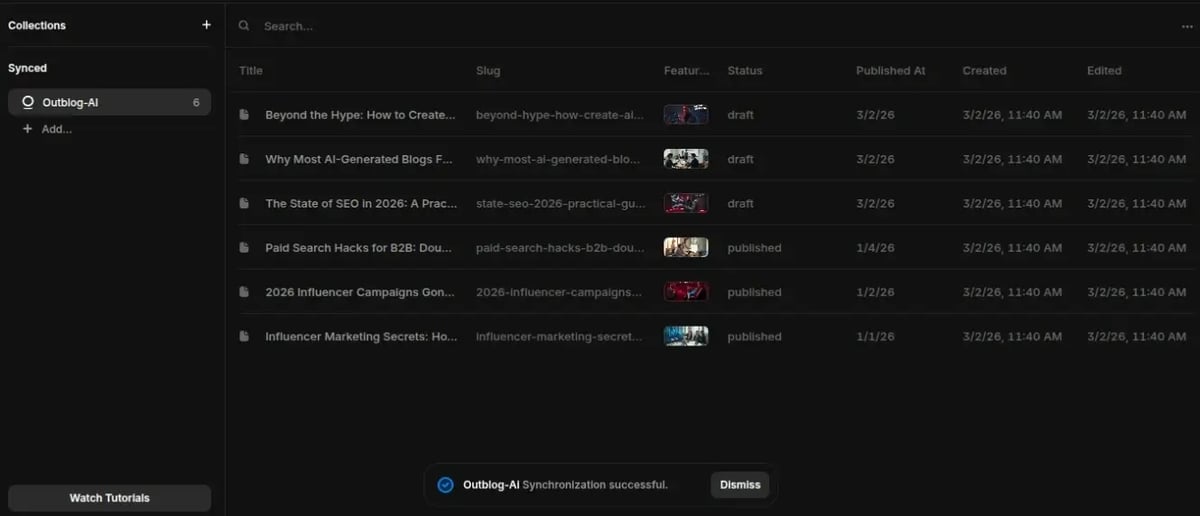The height and width of the screenshot is (516, 1200).
Task: Click published status of Paid Search Hacks
Action: (x=755, y=247)
